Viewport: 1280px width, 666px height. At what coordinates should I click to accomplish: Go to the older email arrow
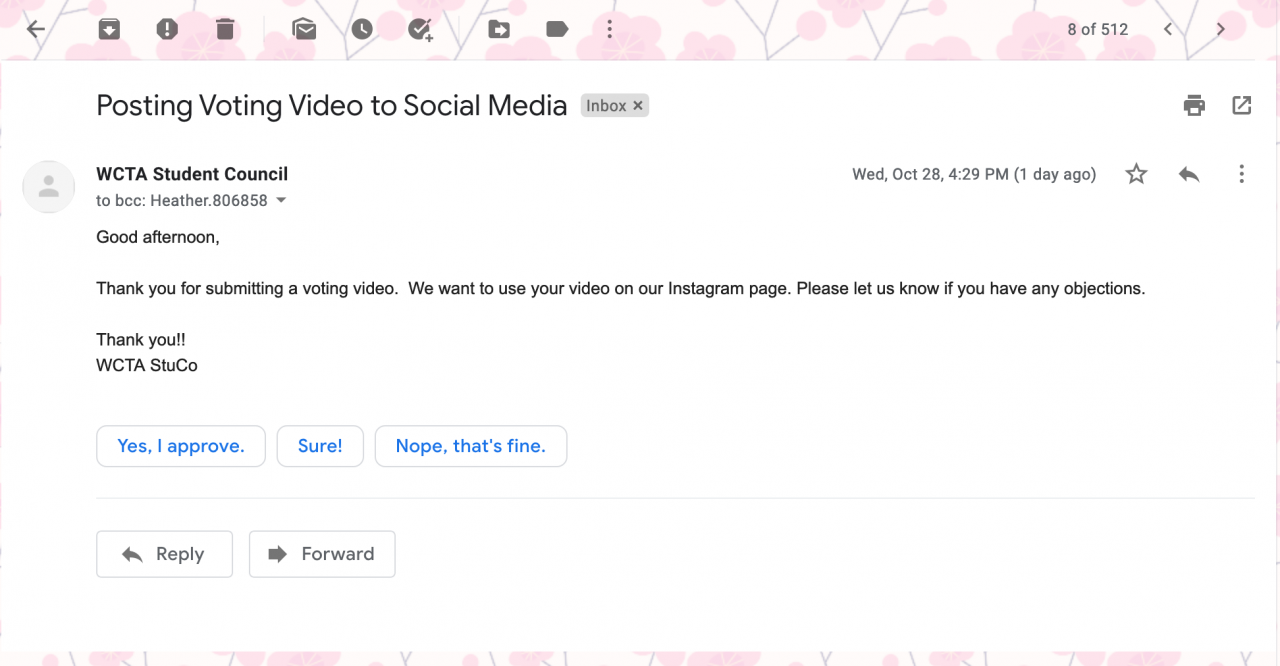pos(1220,29)
